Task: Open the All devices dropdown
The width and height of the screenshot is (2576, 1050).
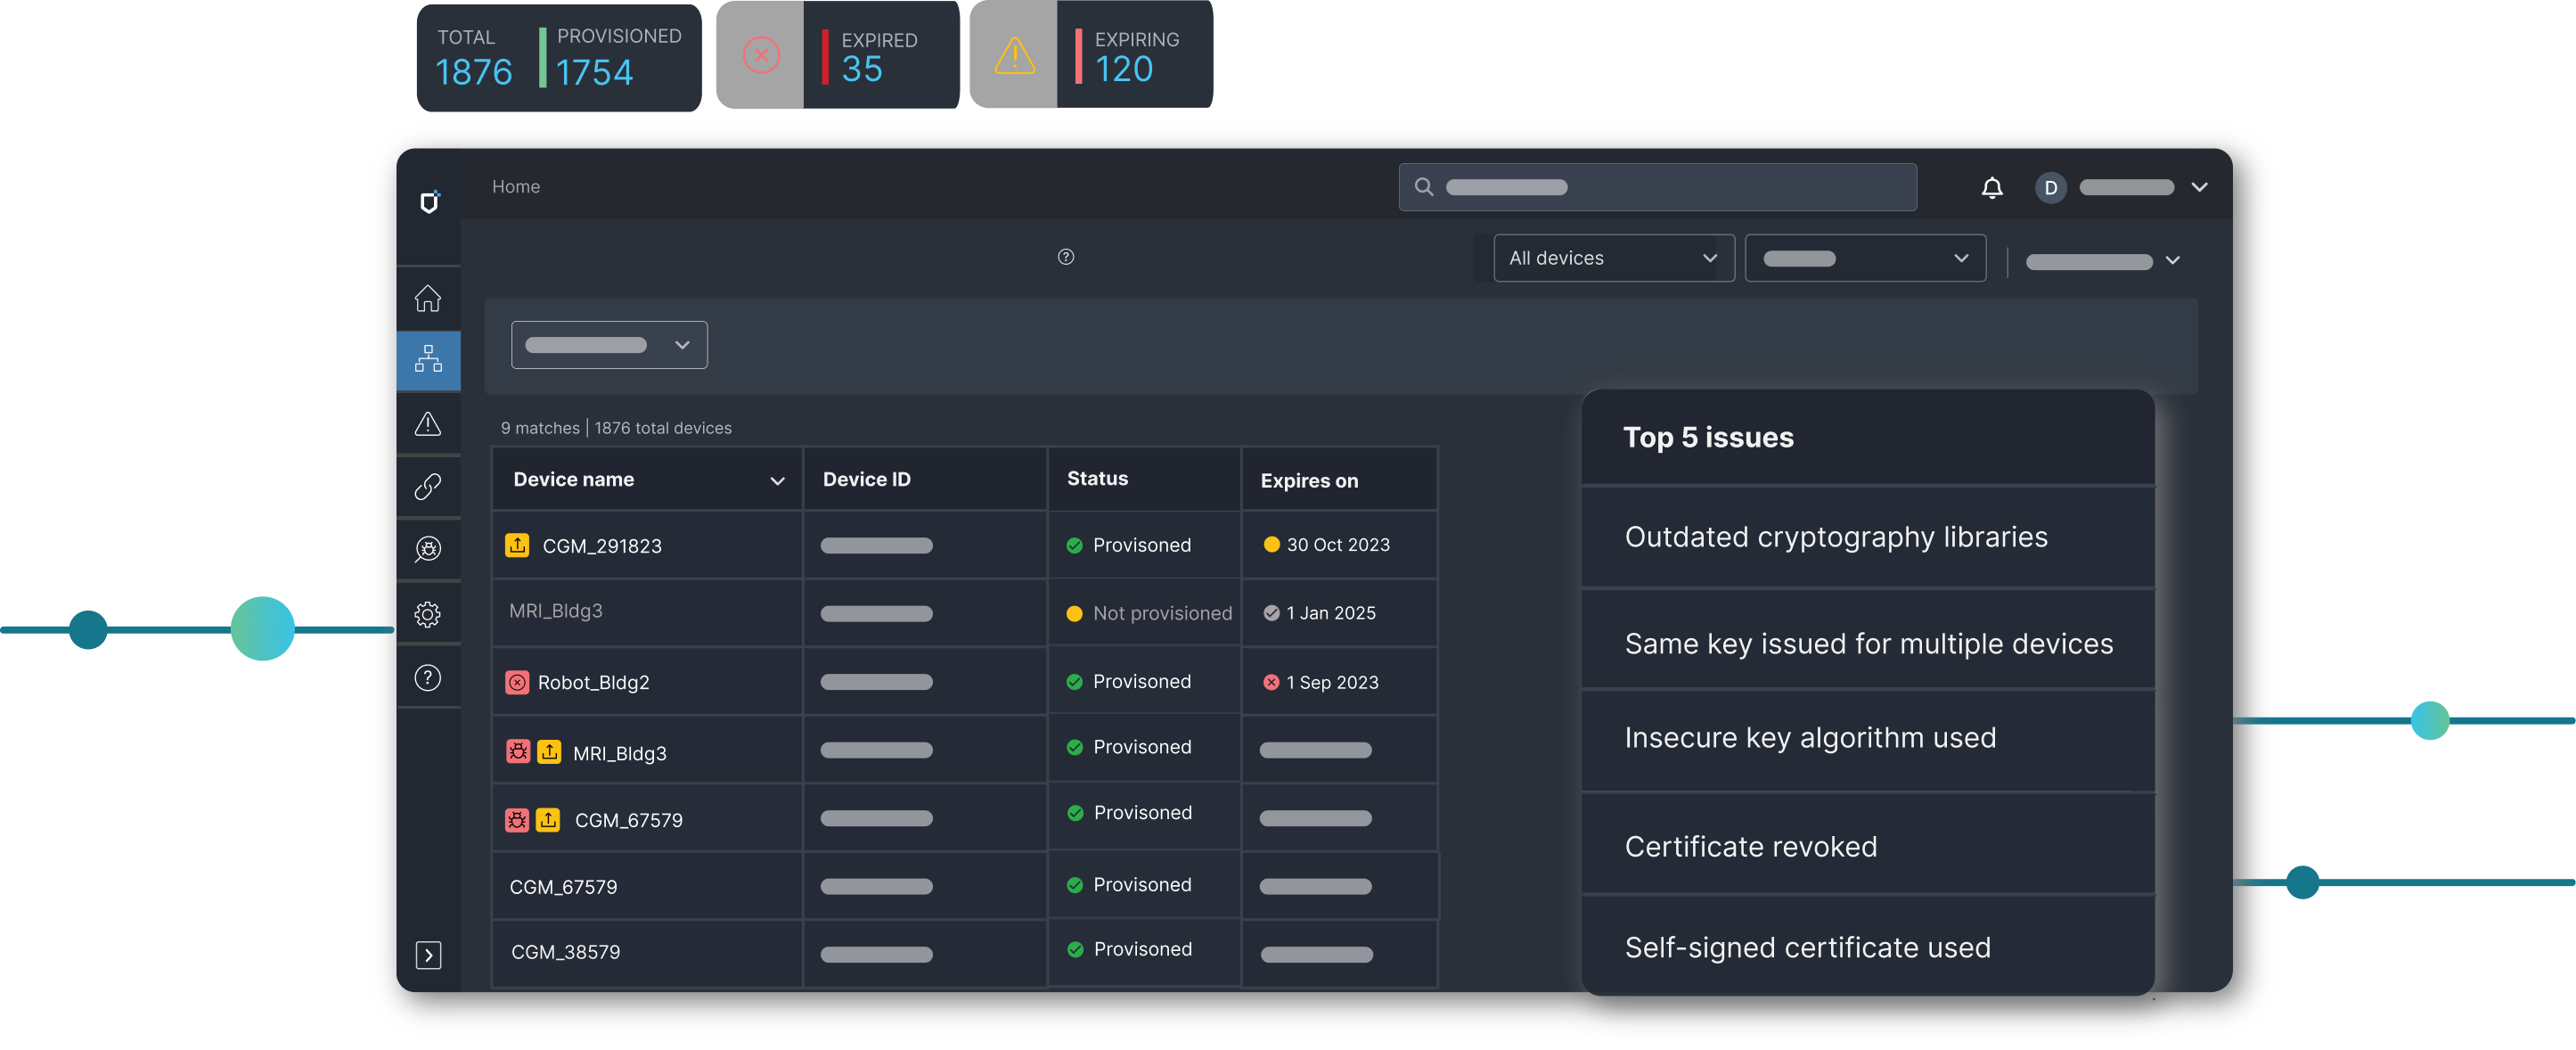Action: [x=1612, y=257]
